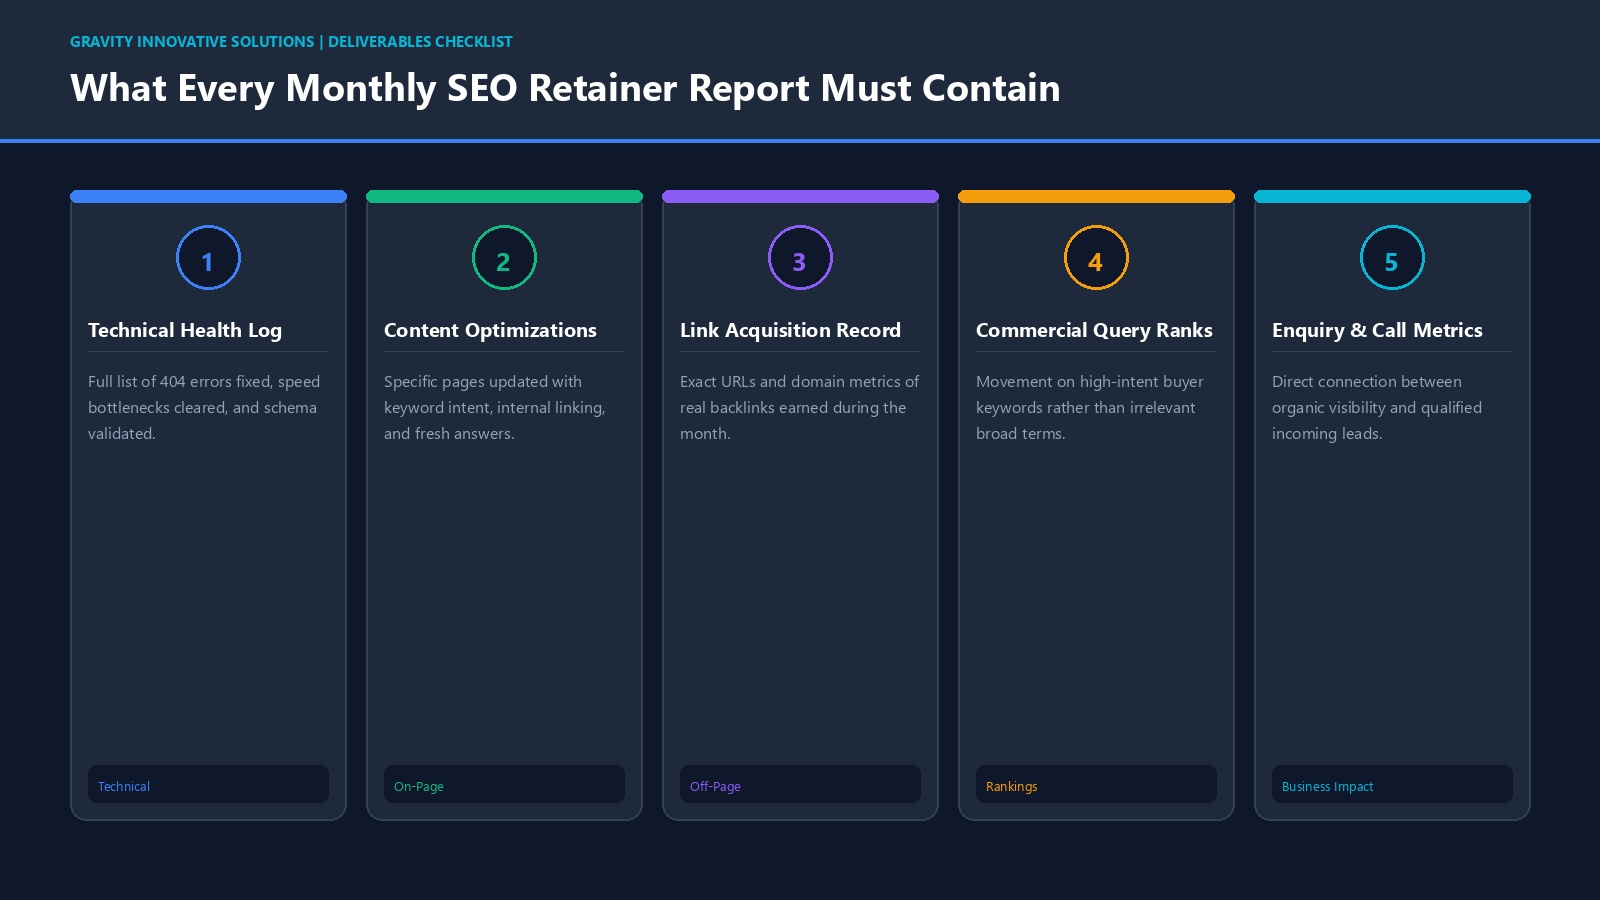Click the Technical tag label

(208, 785)
